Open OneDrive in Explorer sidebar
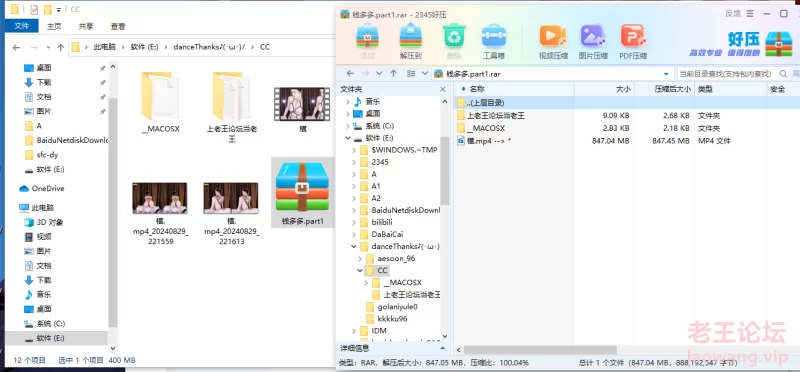This screenshot has width=800, height=372. point(42,188)
